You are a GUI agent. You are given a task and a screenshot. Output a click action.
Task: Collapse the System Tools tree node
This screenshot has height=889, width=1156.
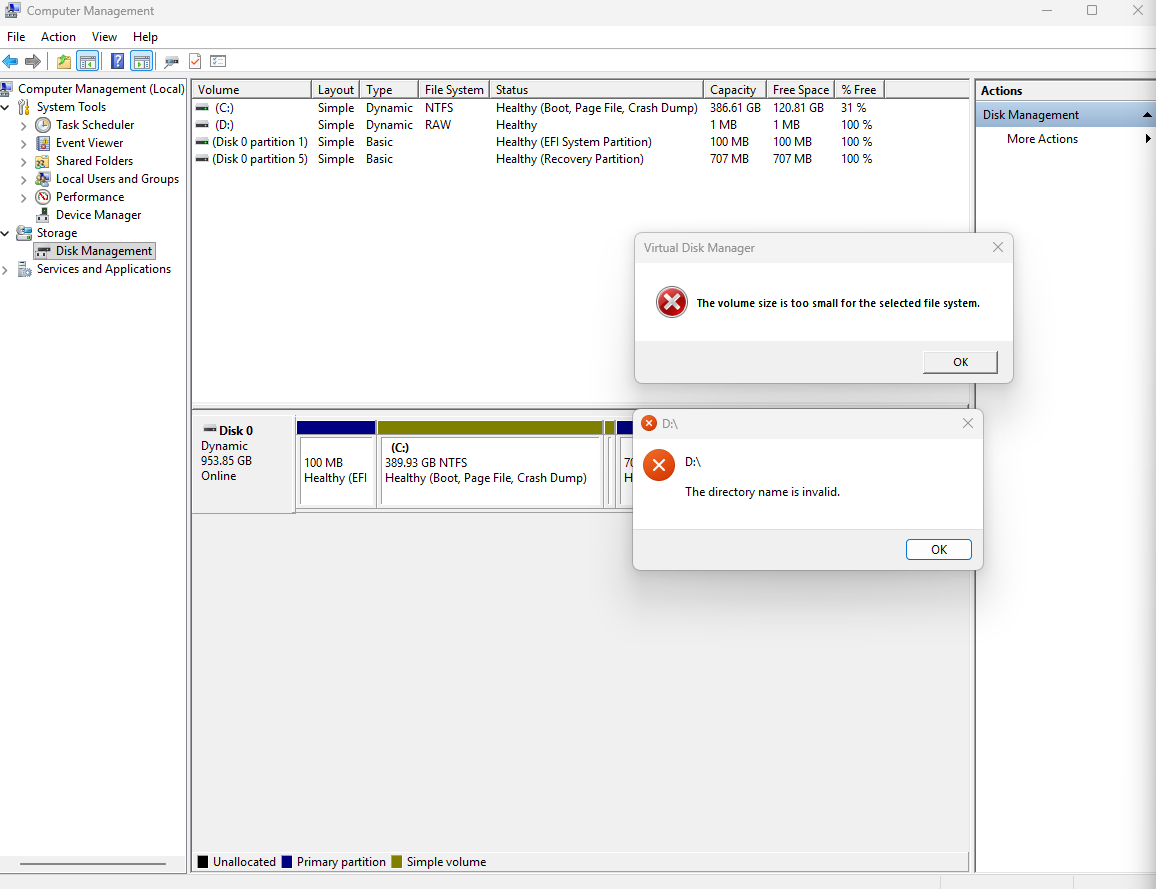coord(5,107)
